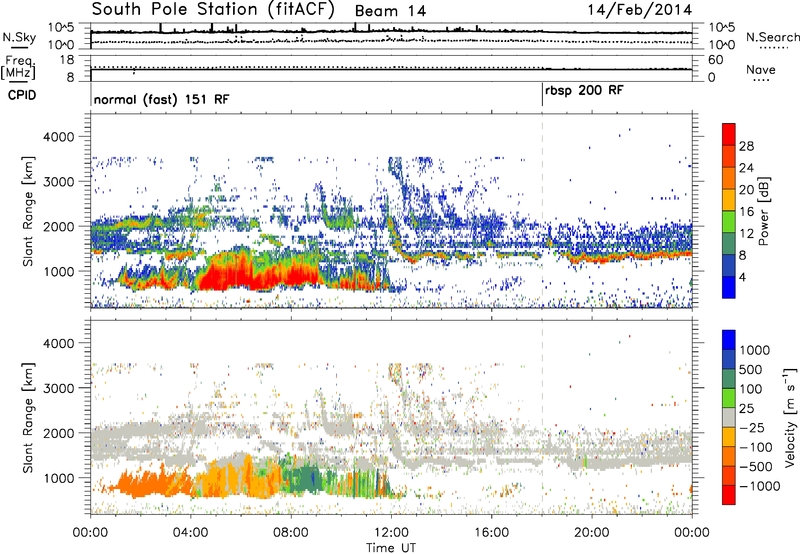Click the '20:00' time axis tick label
800x554 pixels.
(x=591, y=533)
